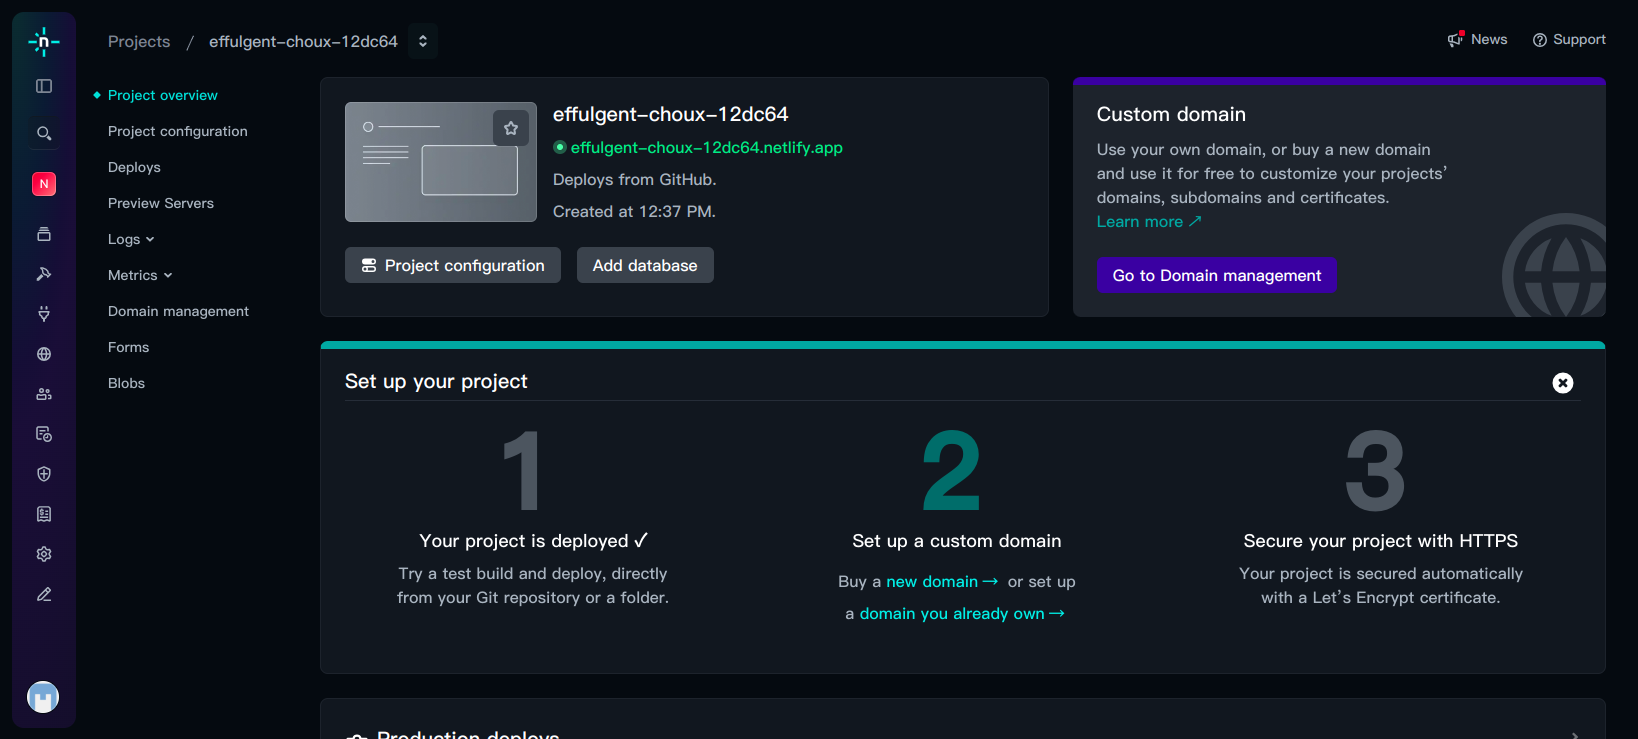Open the audit log document-clock icon
1638x739 pixels.
click(44, 434)
